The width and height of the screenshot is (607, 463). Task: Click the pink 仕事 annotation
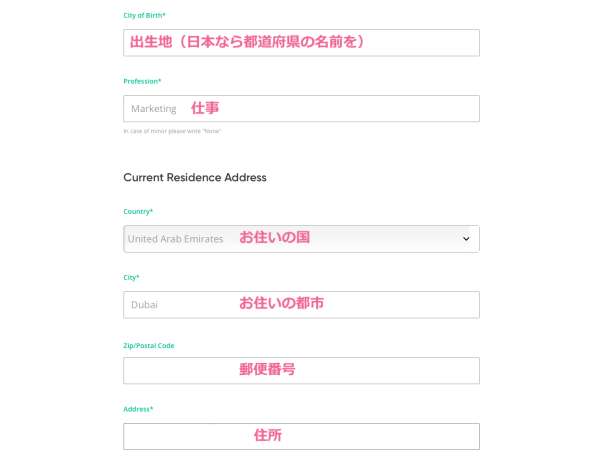click(205, 108)
